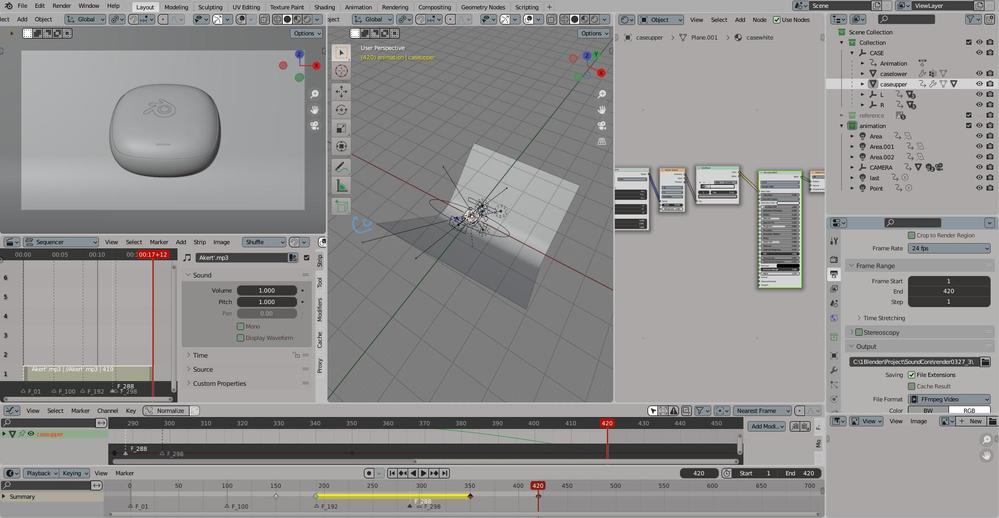Jump to the timeline end frame
999x518 pixels.
pyautogui.click(x=445, y=473)
